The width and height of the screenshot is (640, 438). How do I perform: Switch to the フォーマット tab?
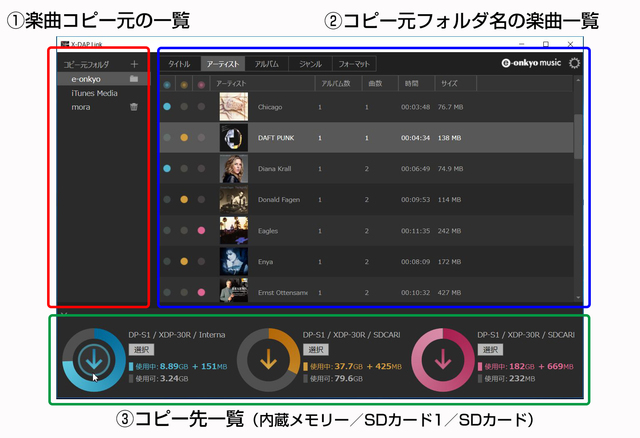[354, 64]
